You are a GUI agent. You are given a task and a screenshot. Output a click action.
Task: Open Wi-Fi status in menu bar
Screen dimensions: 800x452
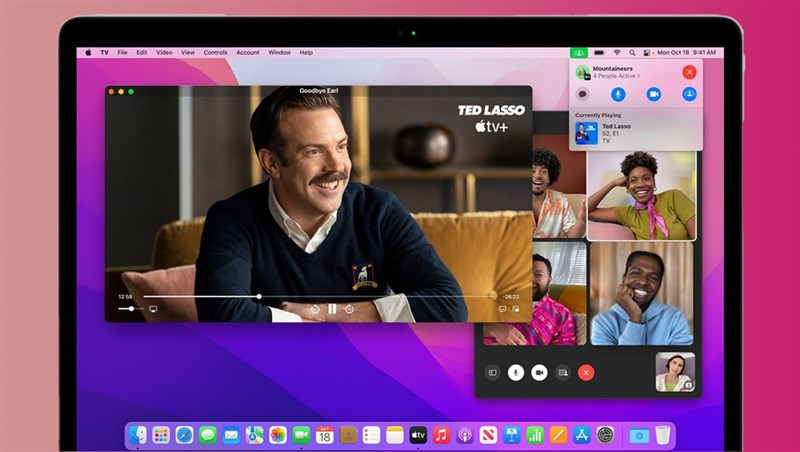617,53
